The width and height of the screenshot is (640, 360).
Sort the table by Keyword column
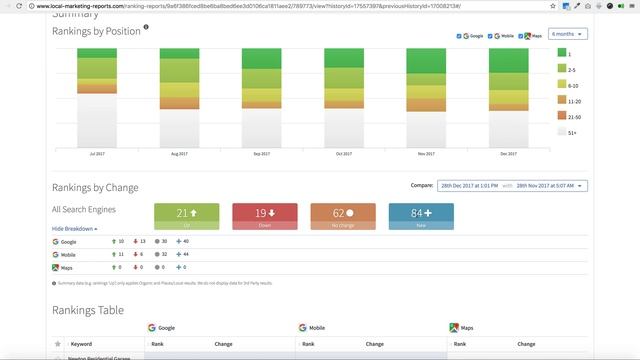[81, 344]
